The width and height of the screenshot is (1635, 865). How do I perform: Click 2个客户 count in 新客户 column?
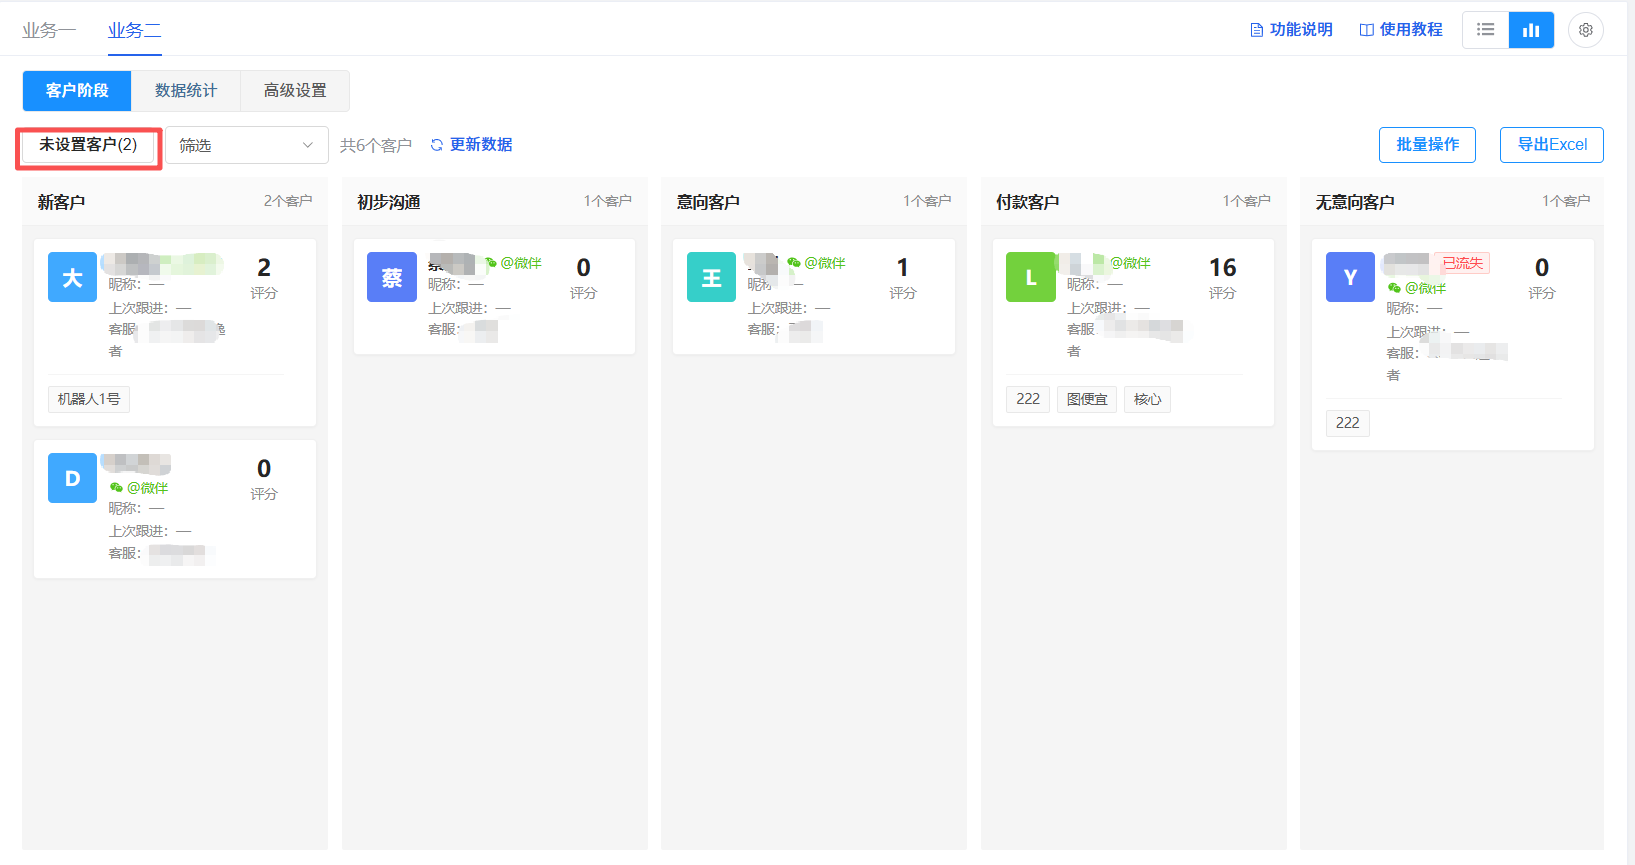point(288,201)
